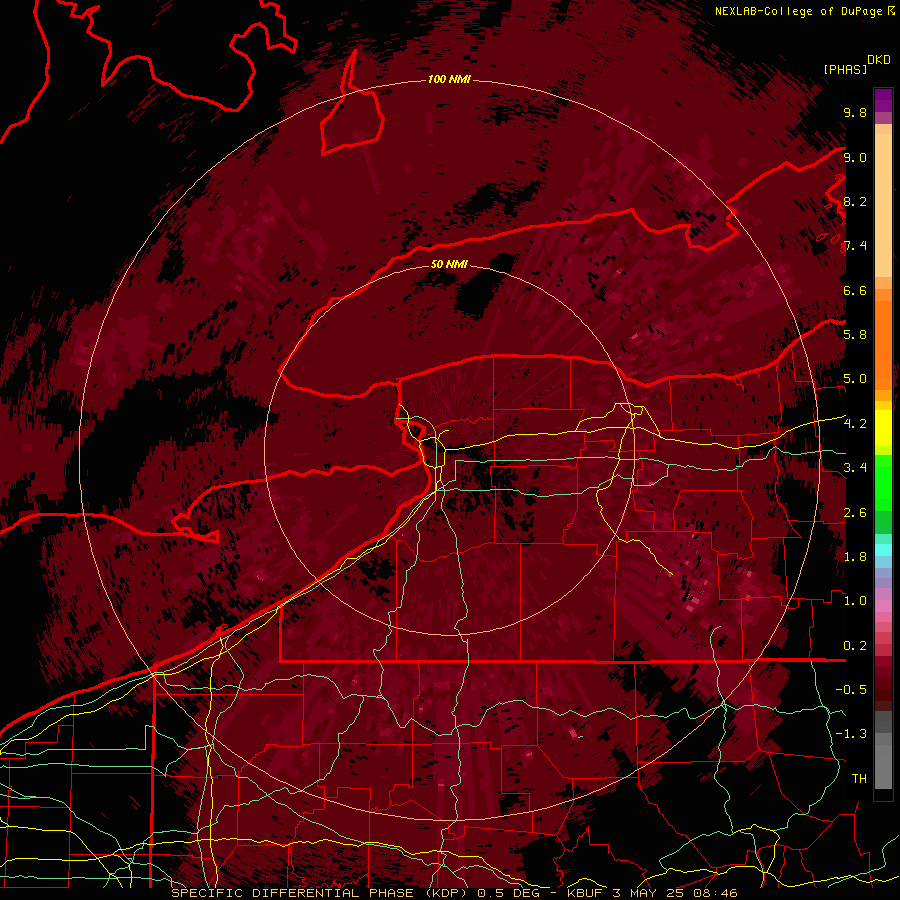
Task: Click the 9.8 legend value
Action: [855, 113]
